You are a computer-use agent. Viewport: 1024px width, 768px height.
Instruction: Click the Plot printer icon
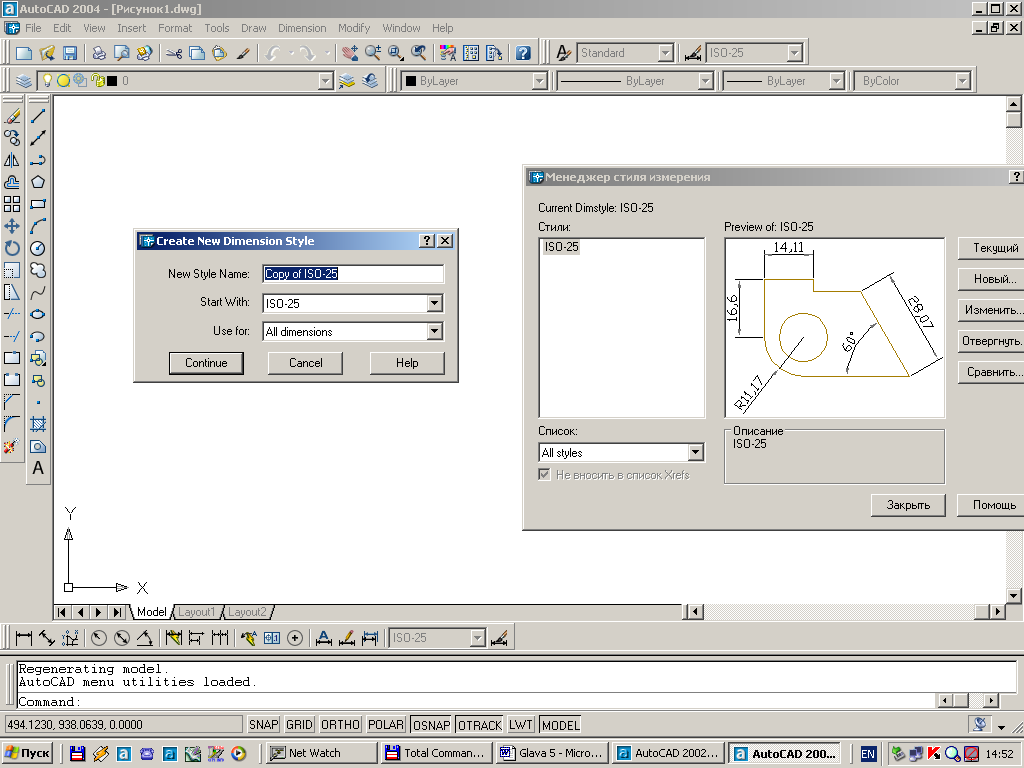[99, 54]
